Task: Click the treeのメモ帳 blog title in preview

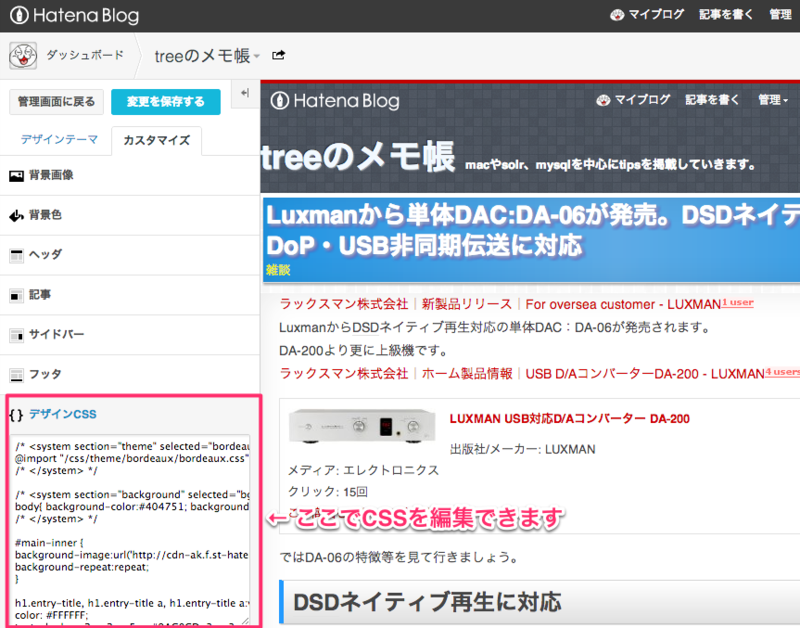Action: [357, 157]
